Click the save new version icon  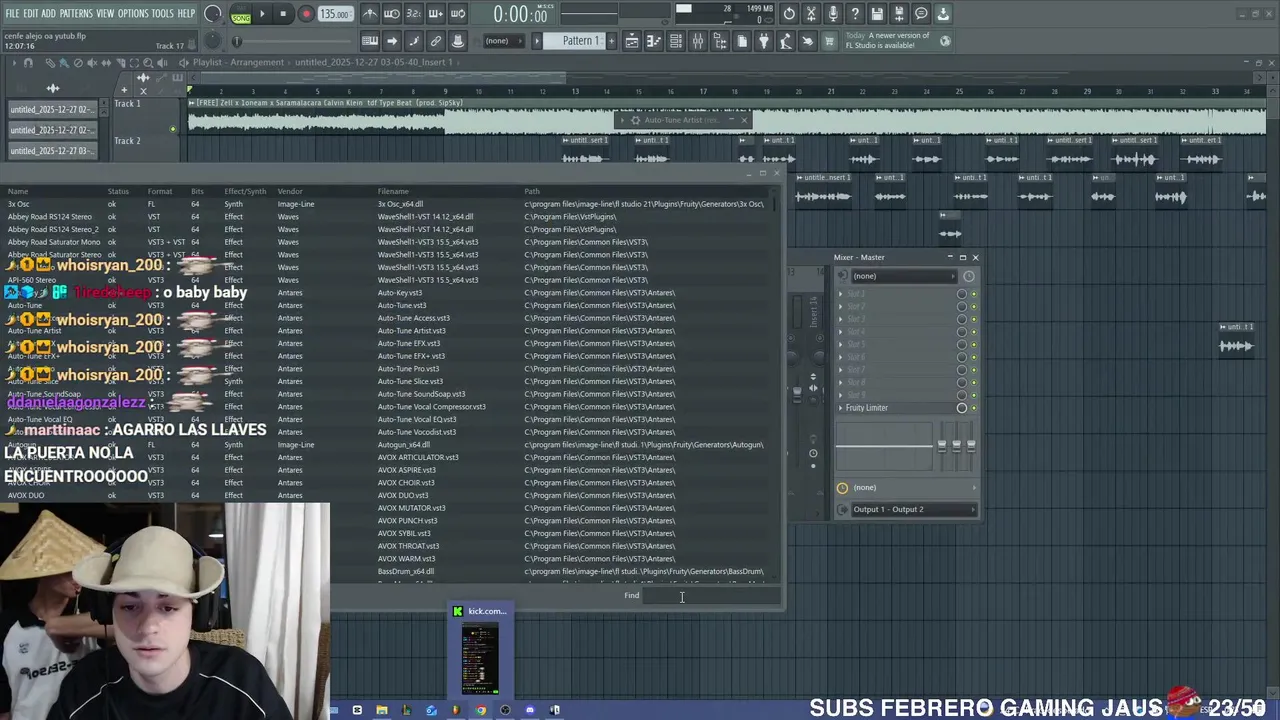tap(899, 14)
